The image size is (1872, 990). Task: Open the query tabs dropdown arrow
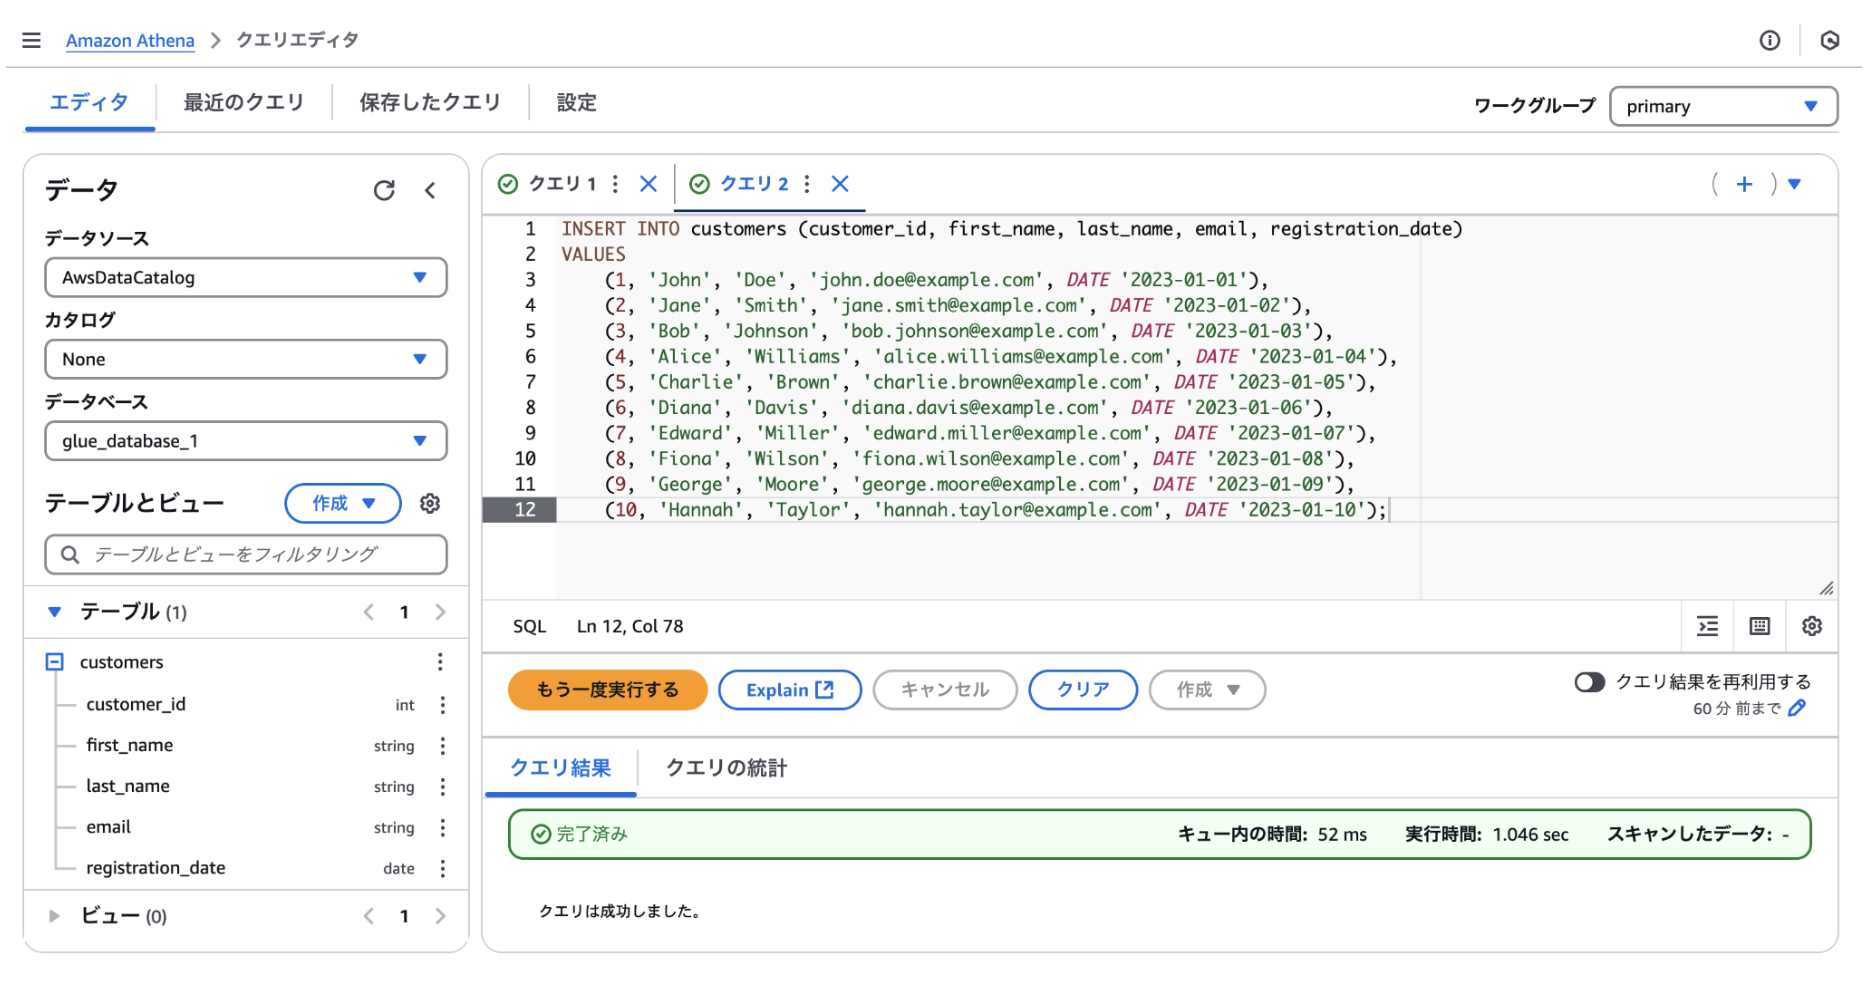(1794, 183)
